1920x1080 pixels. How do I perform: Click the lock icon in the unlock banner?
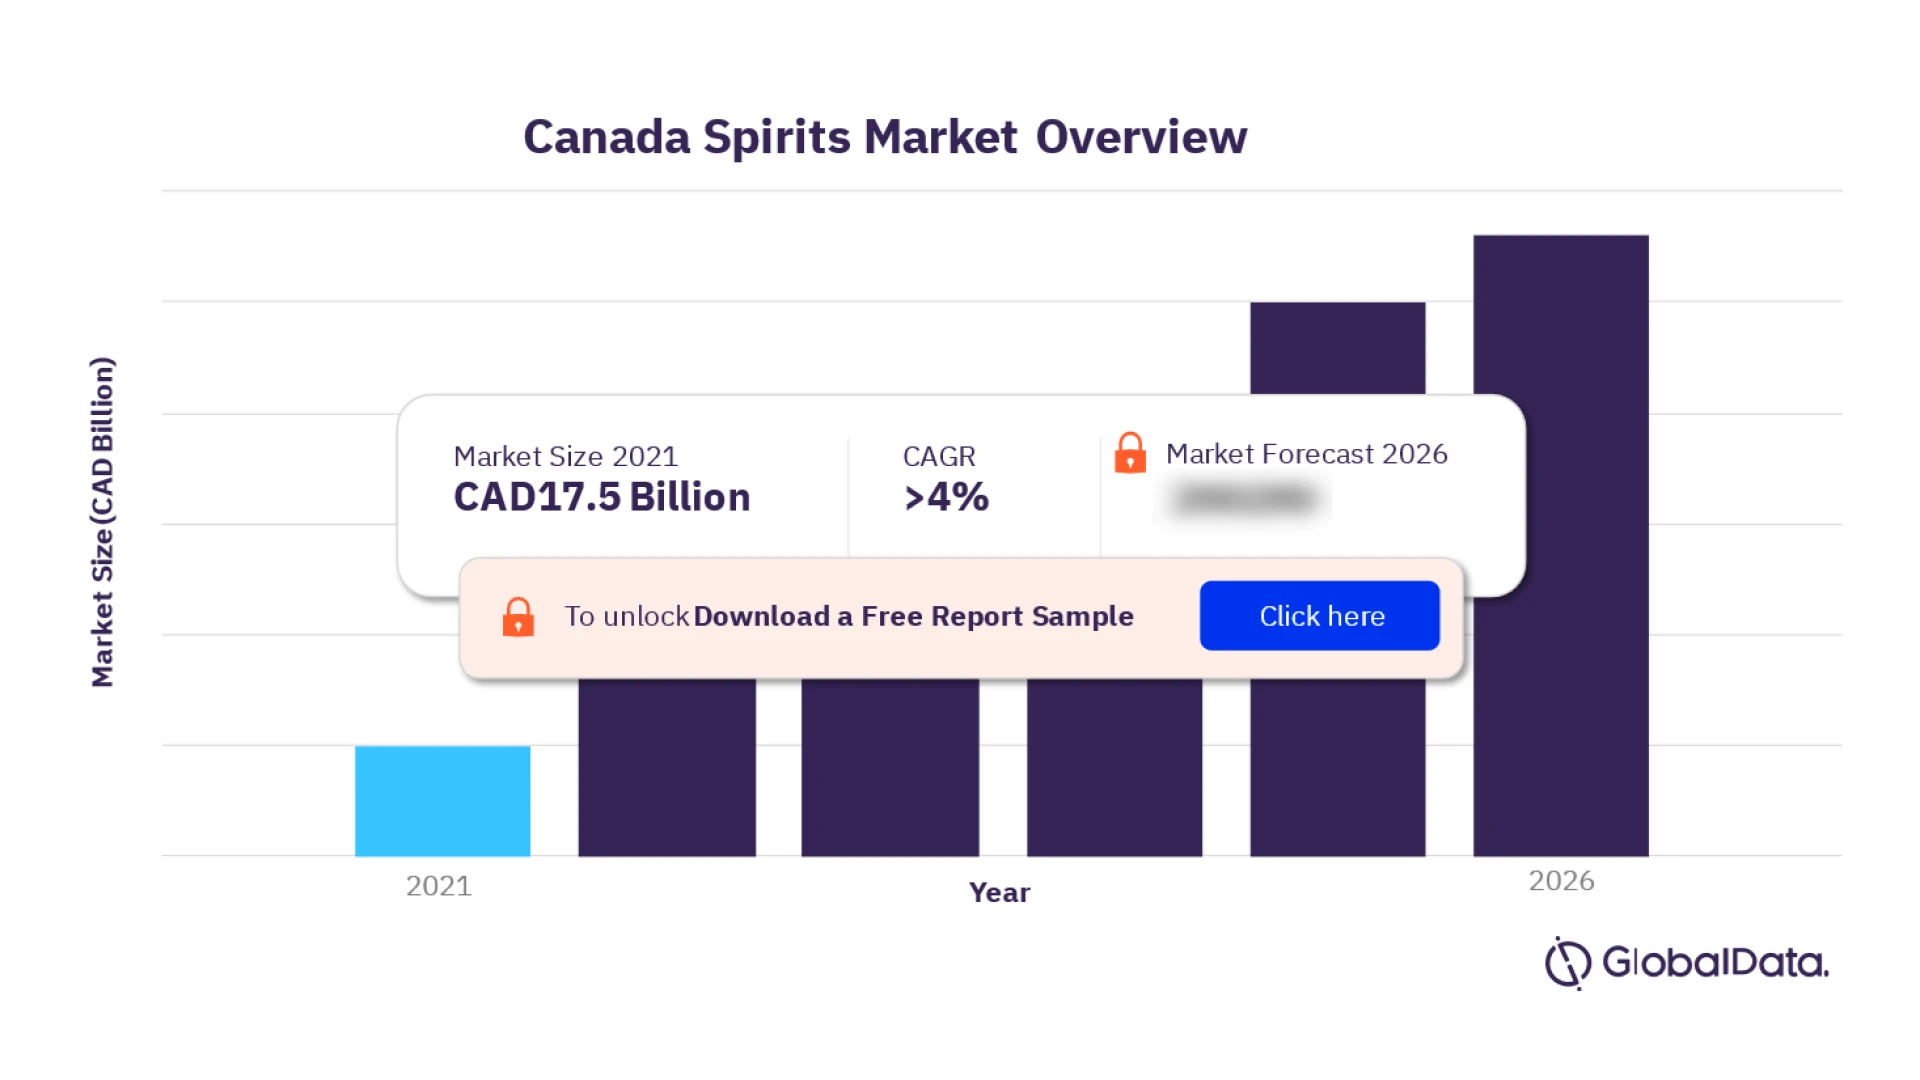tap(518, 618)
